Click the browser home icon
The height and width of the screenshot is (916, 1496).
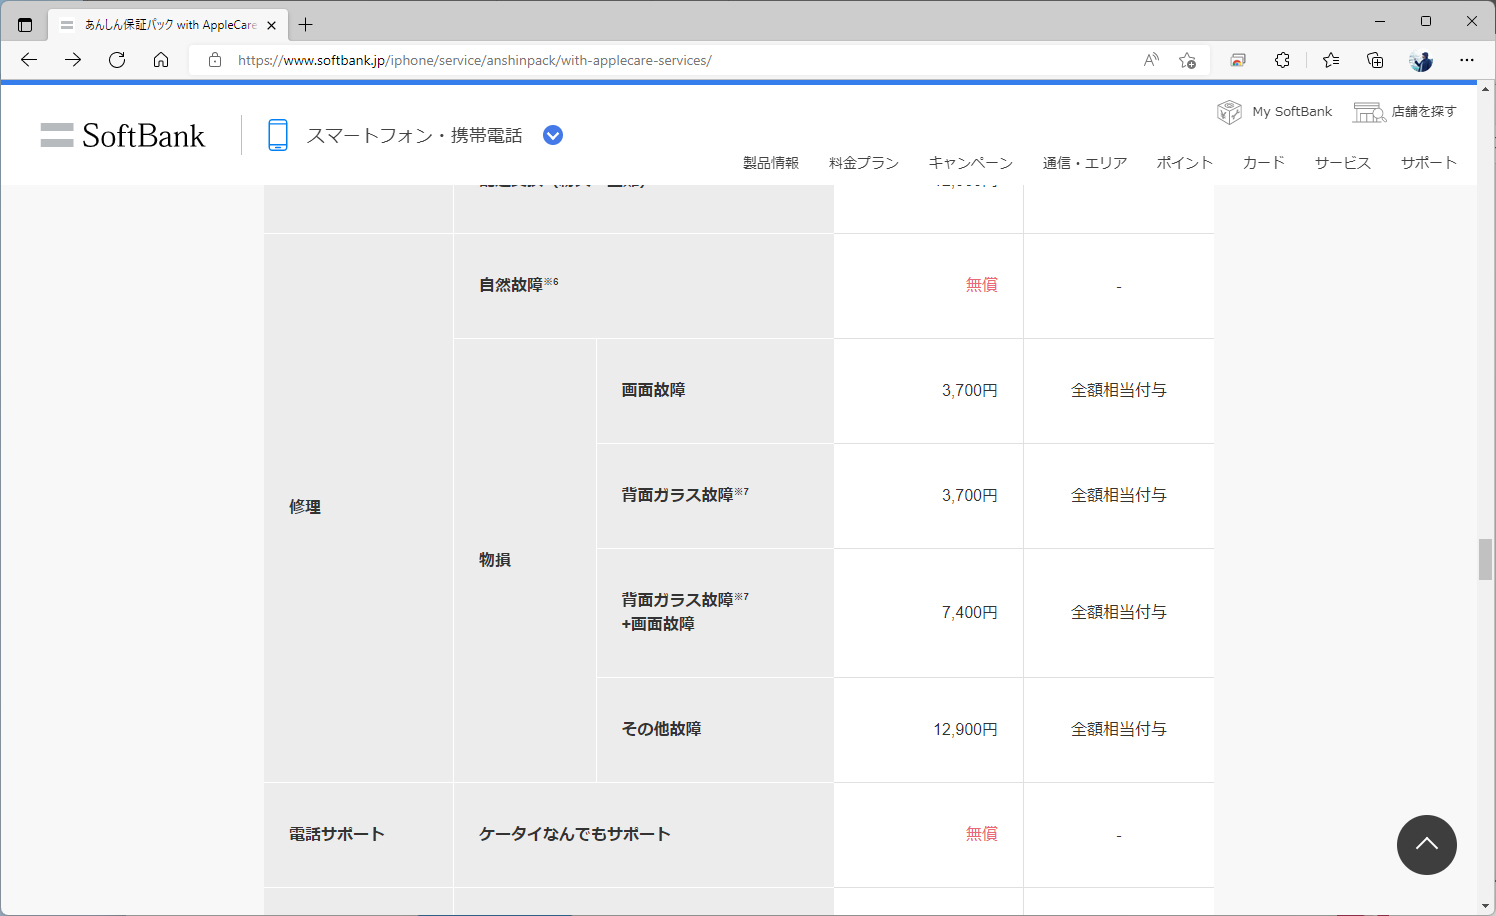pos(161,60)
